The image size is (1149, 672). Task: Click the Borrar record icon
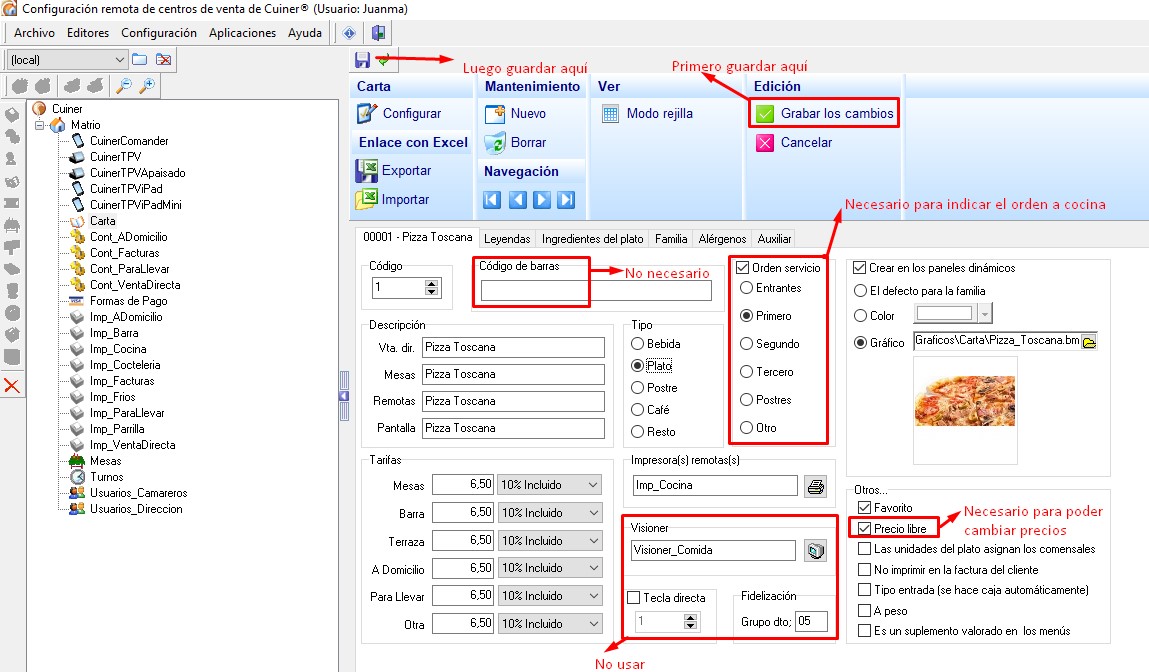coord(495,143)
